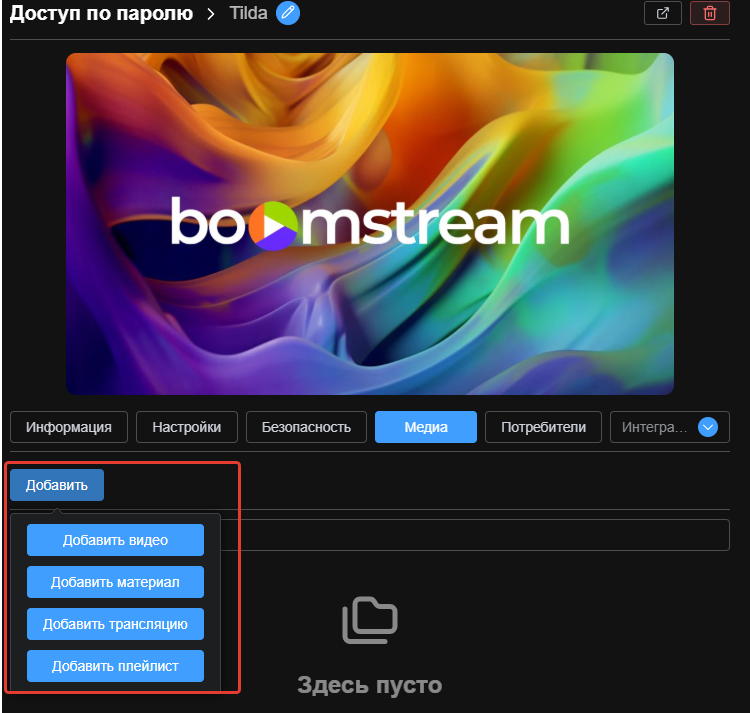Expand more tabs with blue chevron arrow

[x=708, y=427]
